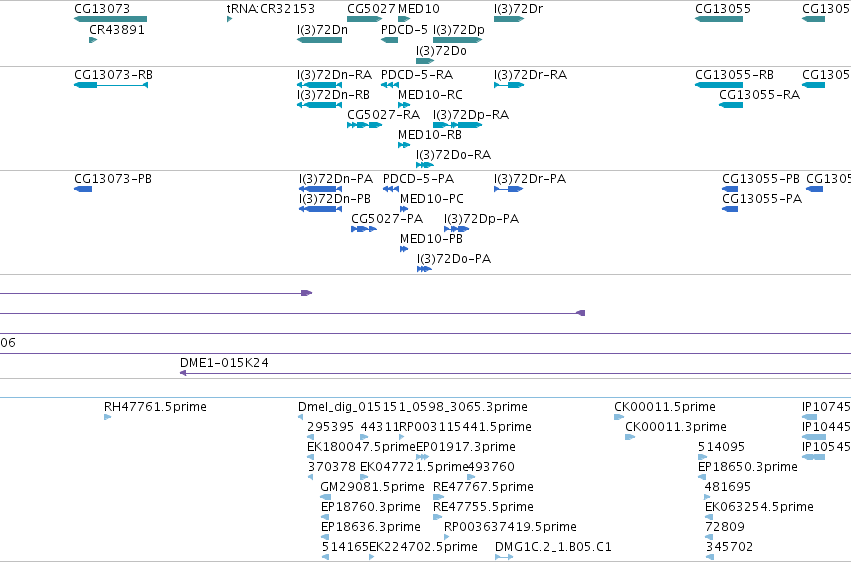Screen dimensions: 851x562
Task: Click the CG13073-PB protein label
Action: [113, 178]
